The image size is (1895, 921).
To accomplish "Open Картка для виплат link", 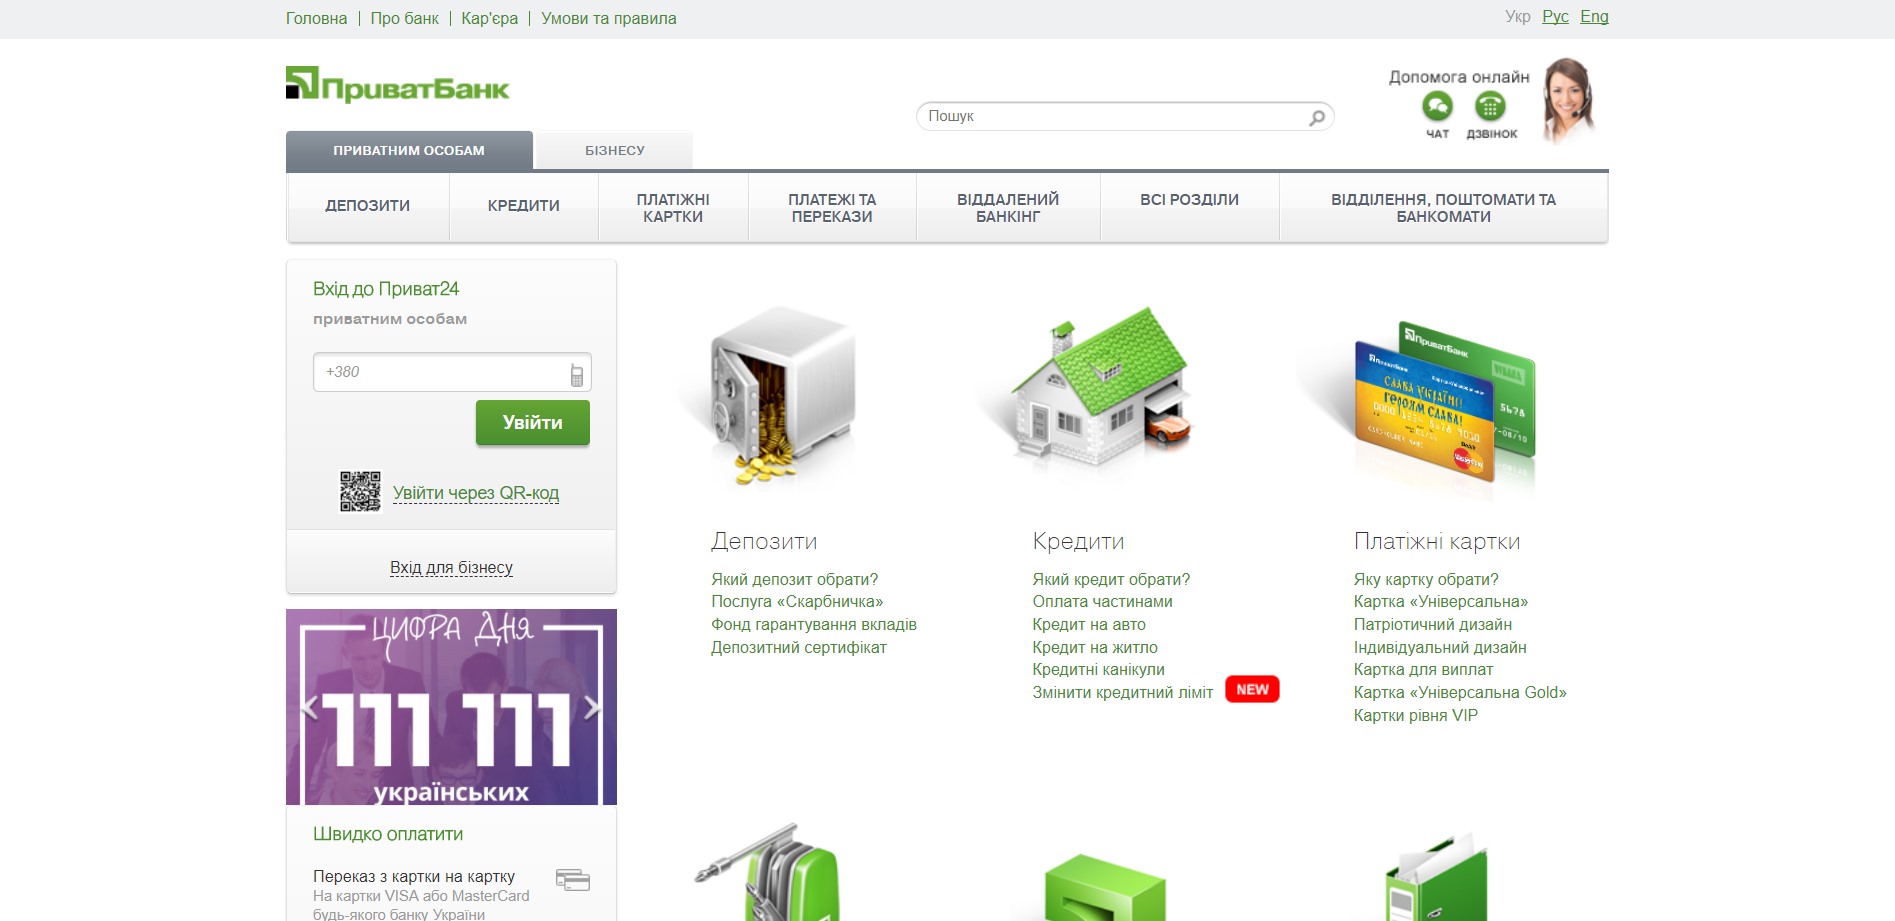I will (1423, 670).
